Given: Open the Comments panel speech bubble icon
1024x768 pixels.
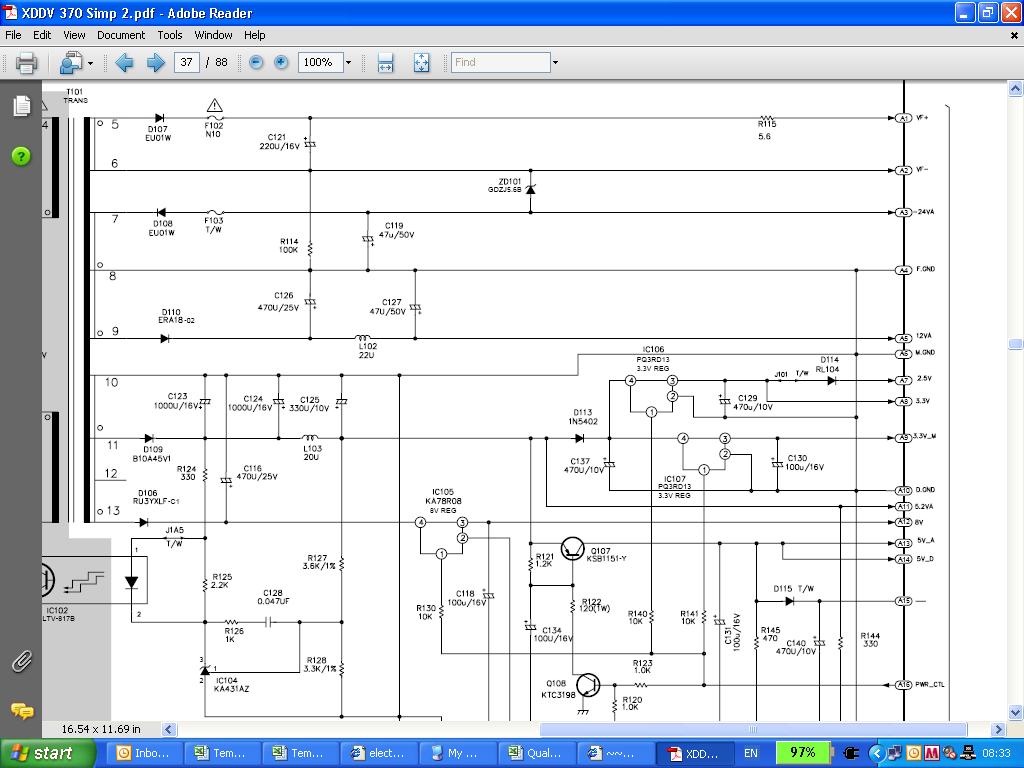Looking at the screenshot, I should click(22, 711).
